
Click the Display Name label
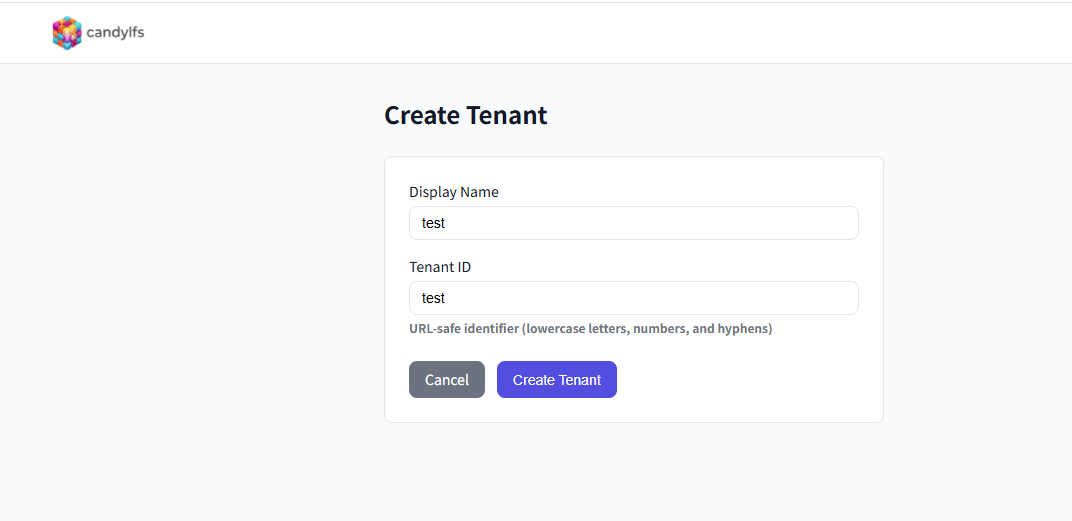pyautogui.click(x=453, y=192)
